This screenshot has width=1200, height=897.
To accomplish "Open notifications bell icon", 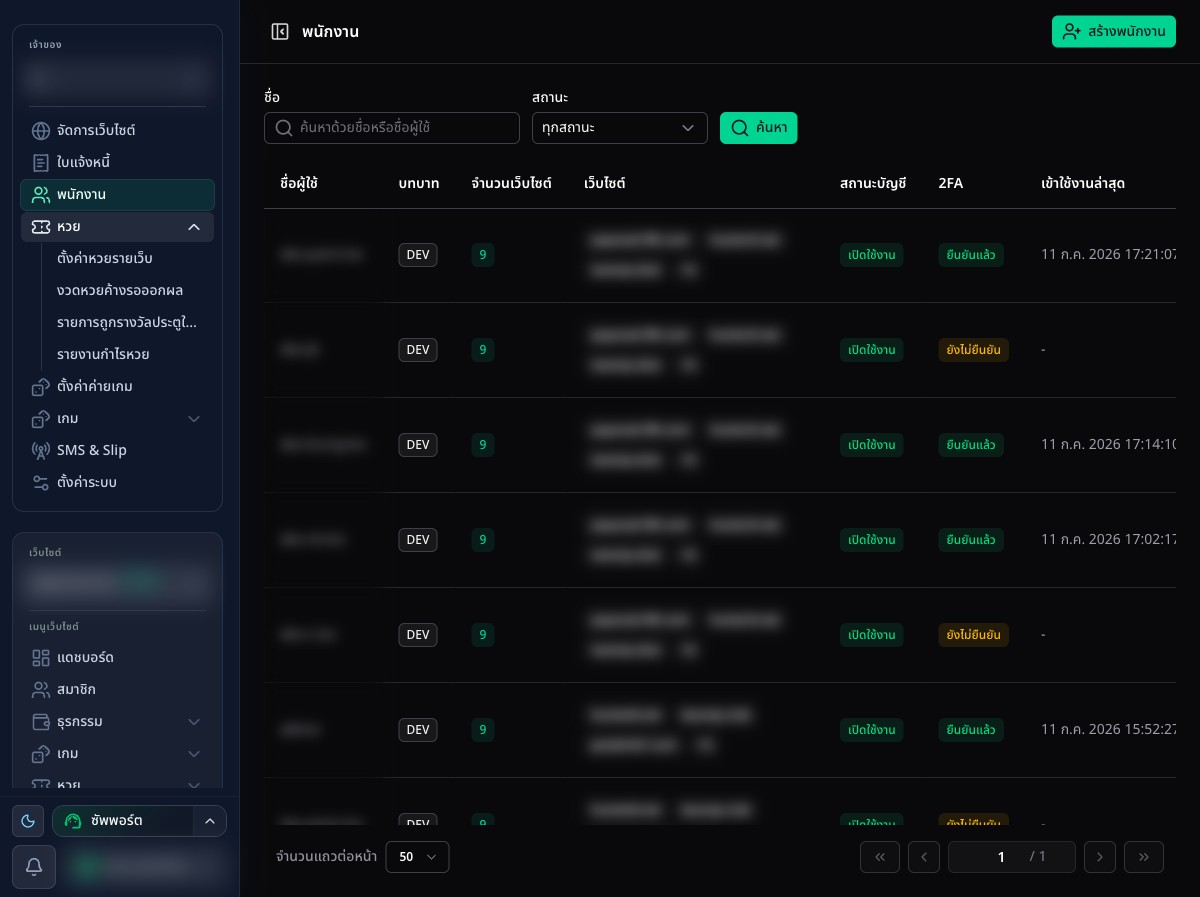I will pos(34,867).
